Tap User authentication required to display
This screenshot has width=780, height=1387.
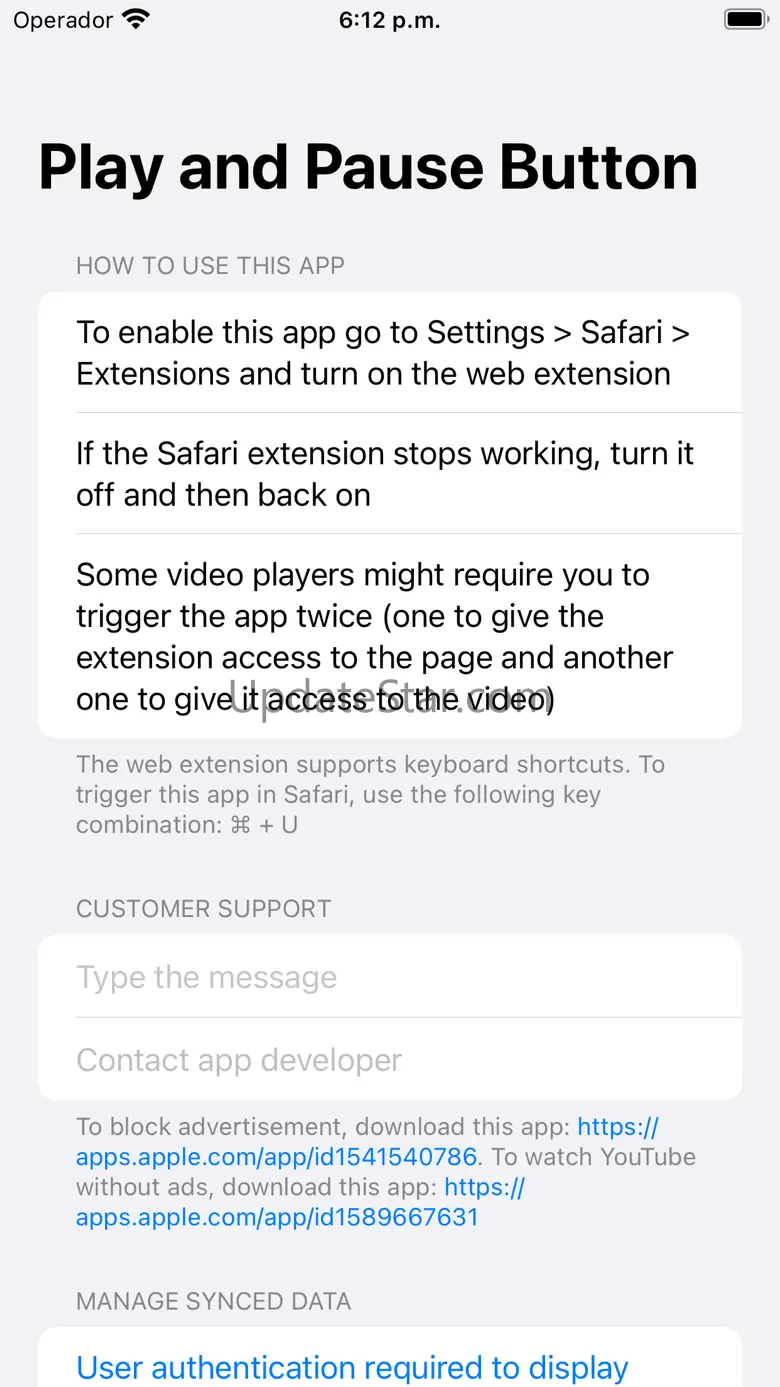tap(352, 1367)
